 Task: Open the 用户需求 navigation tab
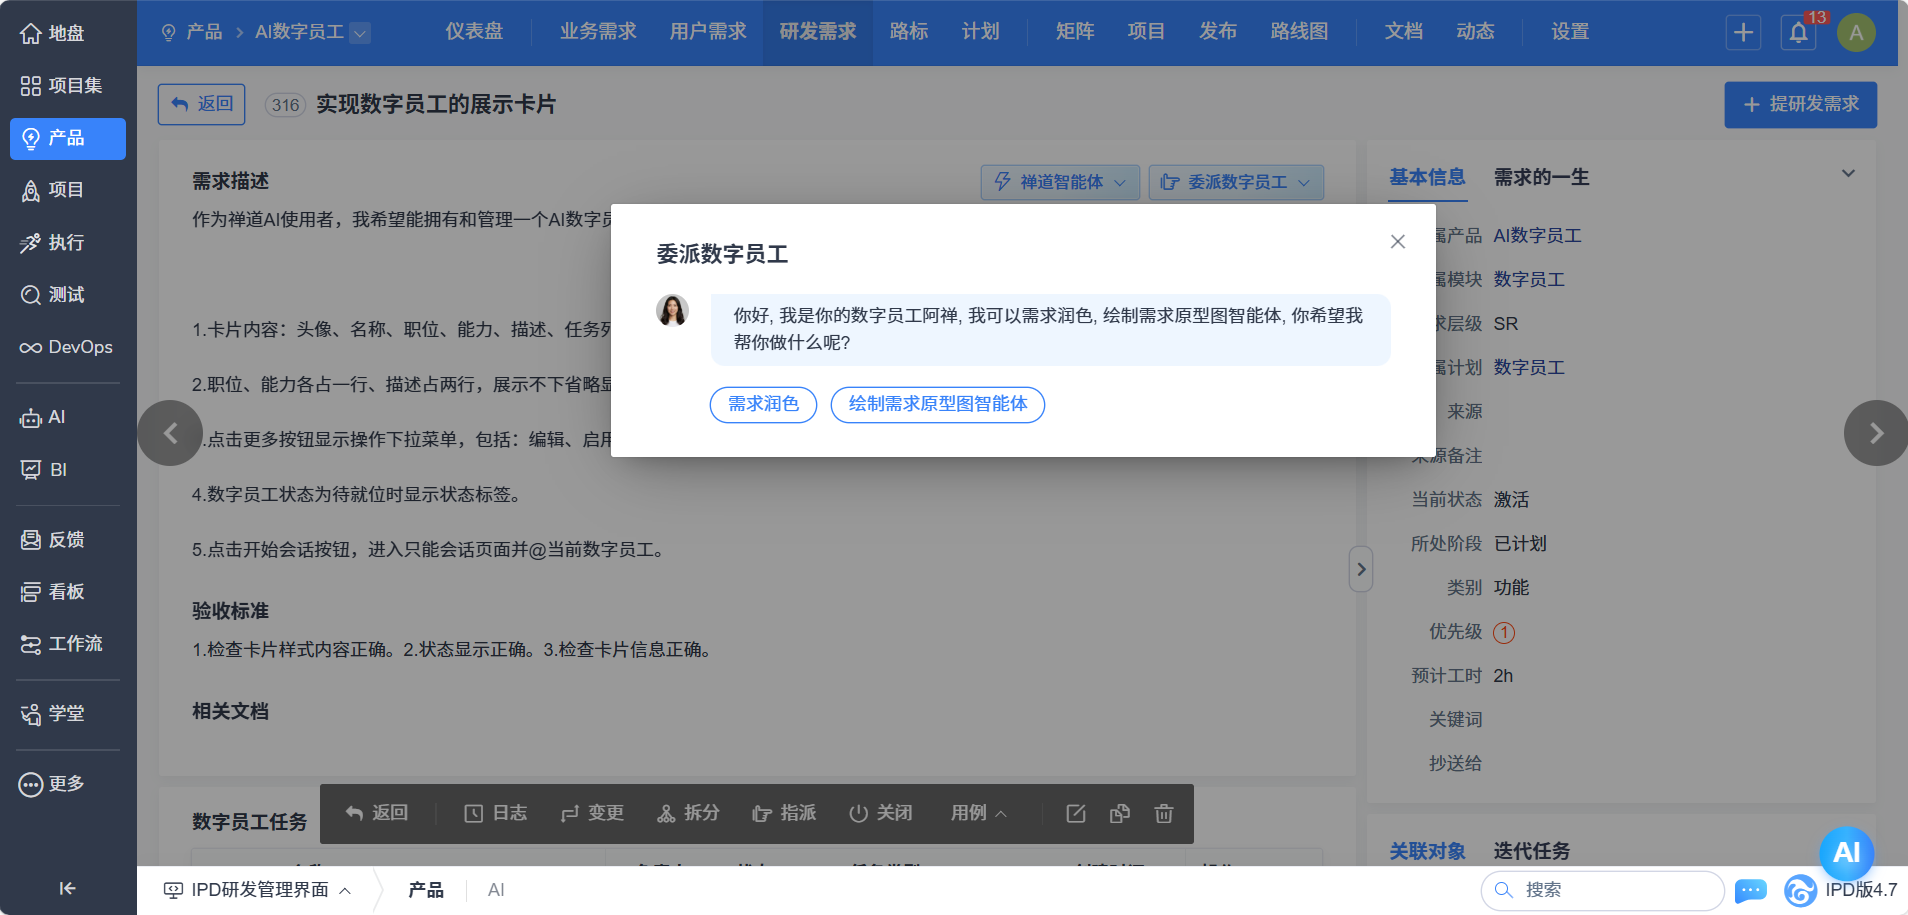click(708, 32)
